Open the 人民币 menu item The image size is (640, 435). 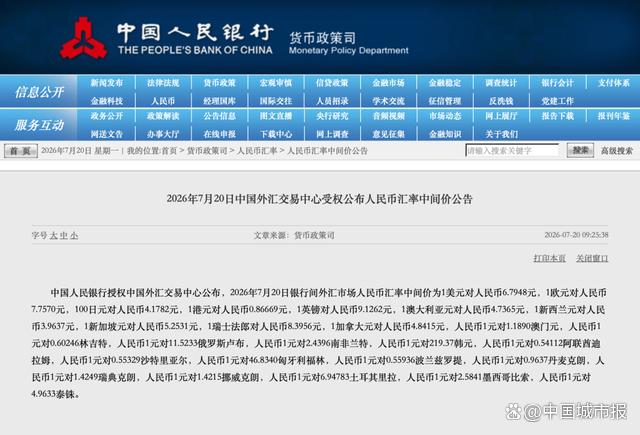(163, 101)
